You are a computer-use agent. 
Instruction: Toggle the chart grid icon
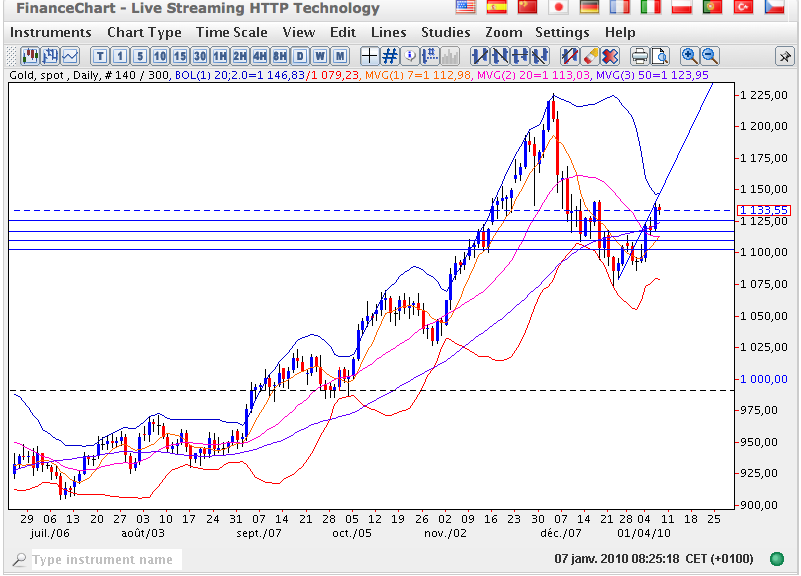click(x=390, y=55)
